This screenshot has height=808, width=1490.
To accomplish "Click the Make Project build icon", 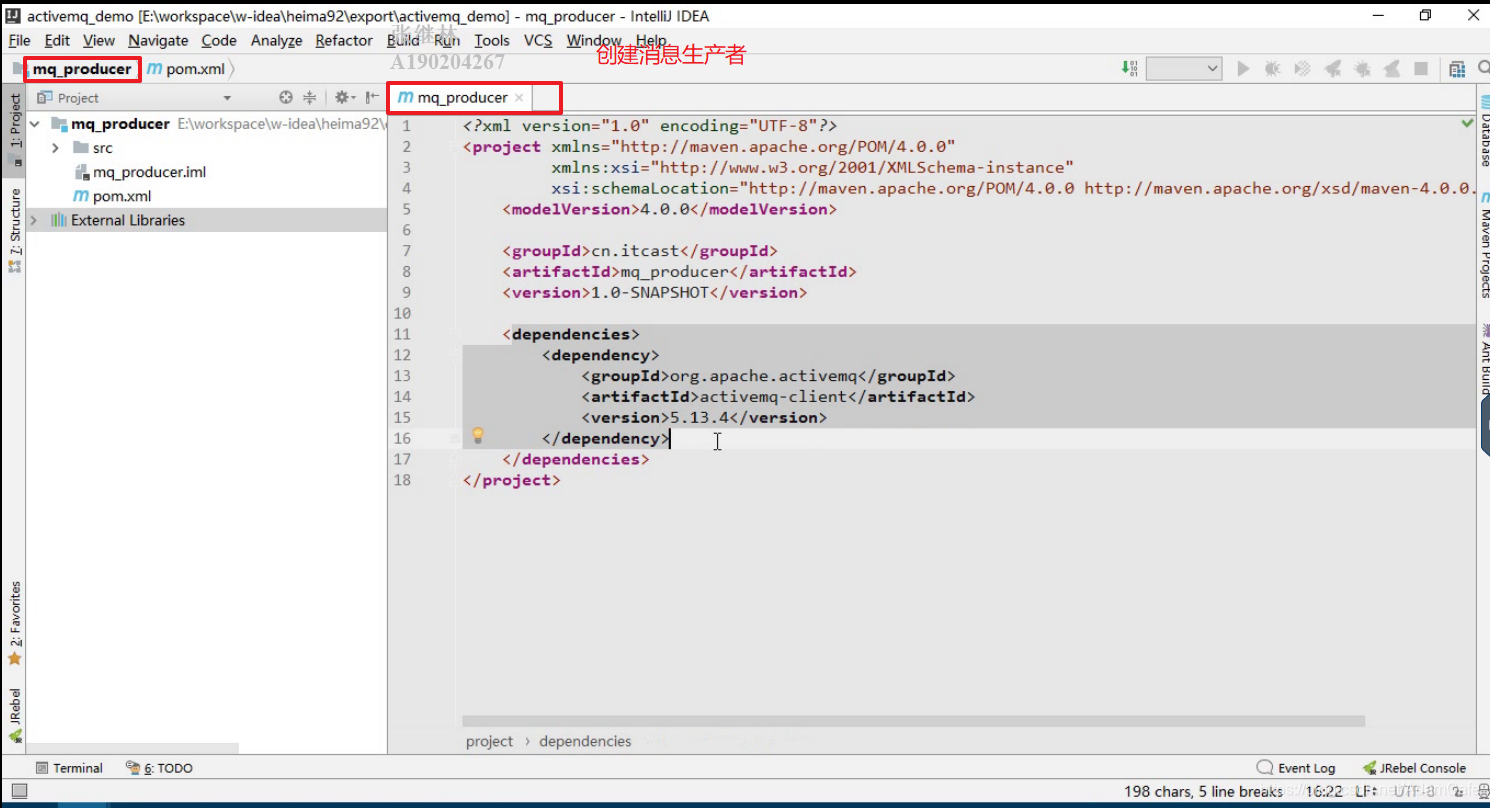I will (x=1129, y=68).
